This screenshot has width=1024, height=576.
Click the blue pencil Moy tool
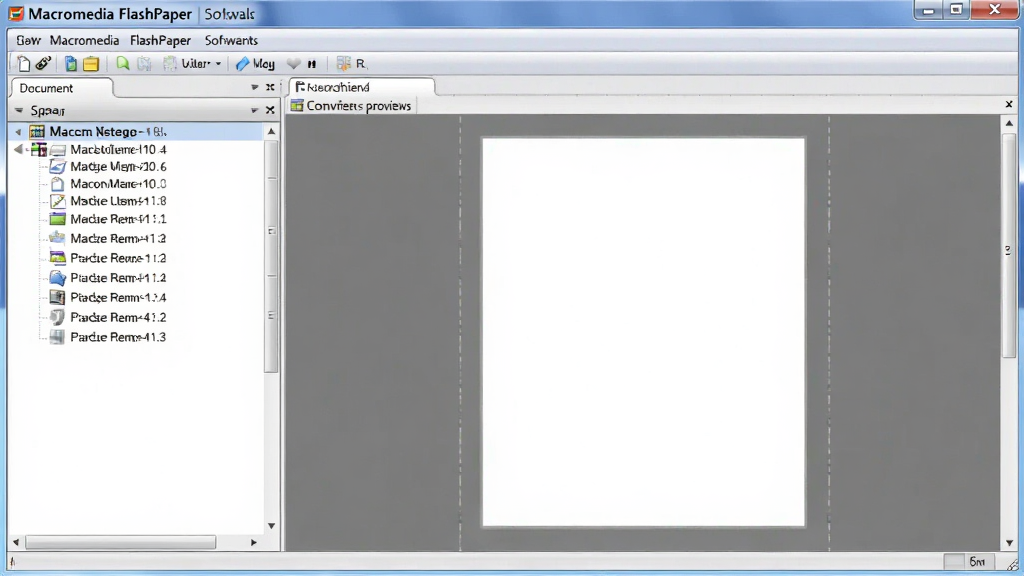(255, 63)
